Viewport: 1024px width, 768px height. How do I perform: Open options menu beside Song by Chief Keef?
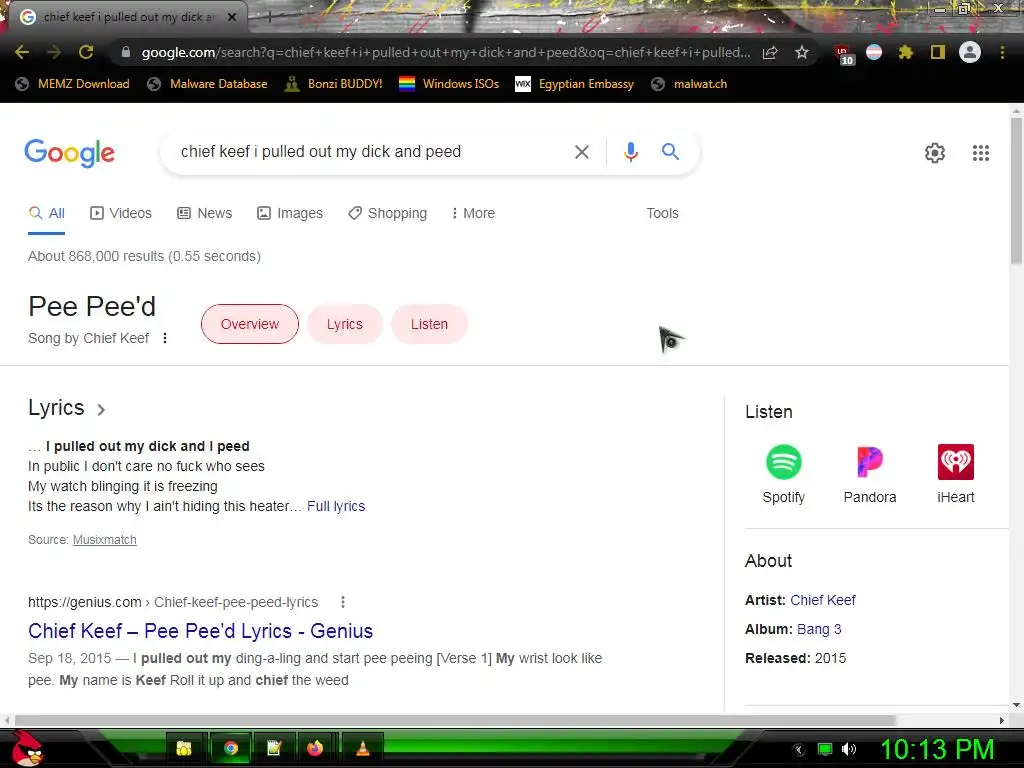tap(165, 338)
